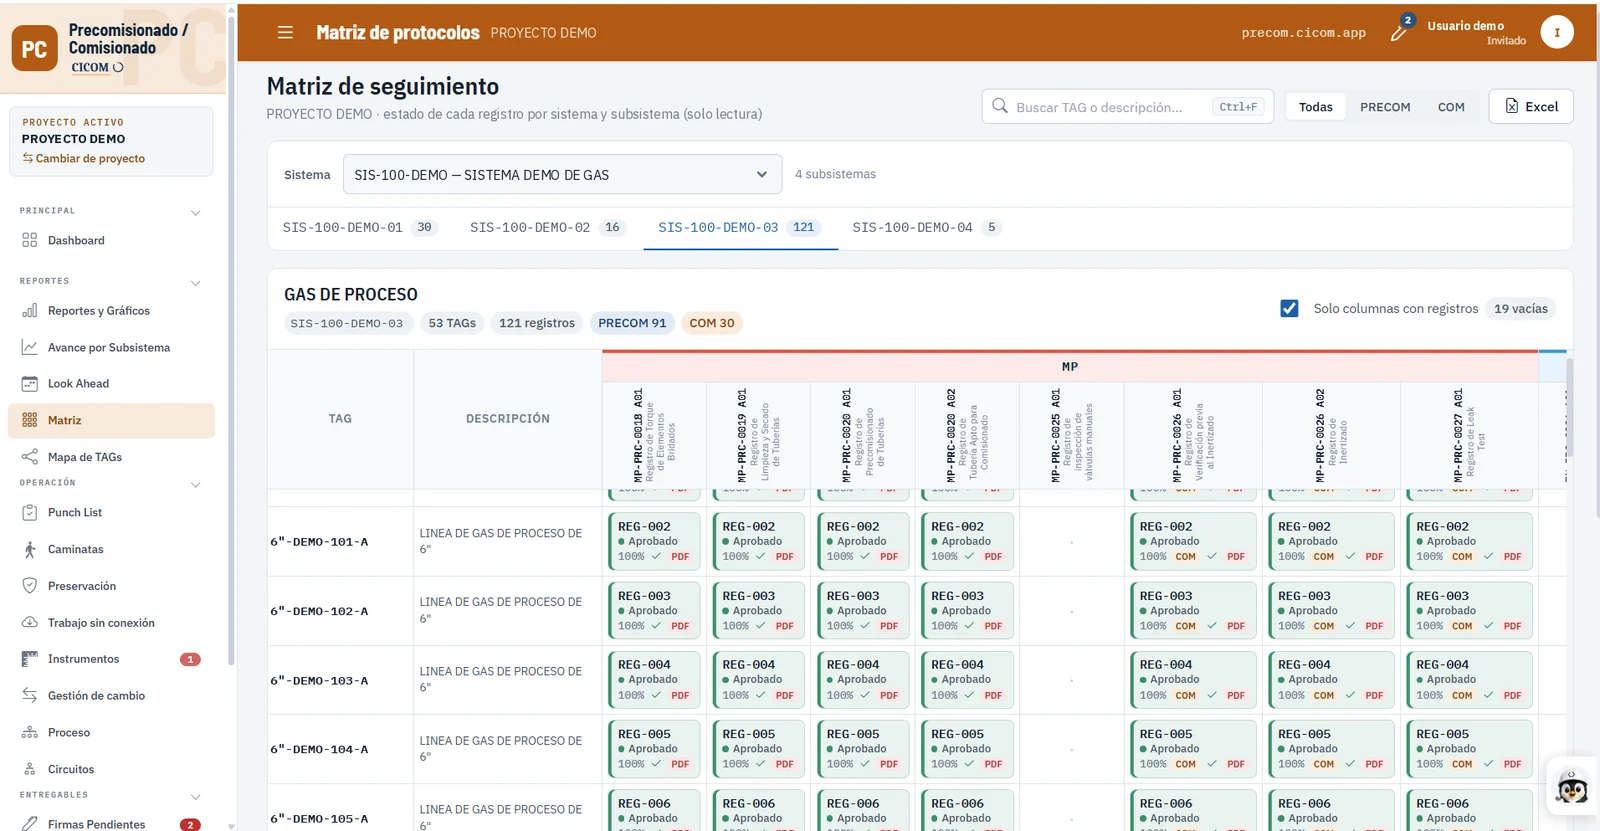1600x831 pixels.
Task: Open Circuitos sidebar icon
Action: [x=30, y=769]
